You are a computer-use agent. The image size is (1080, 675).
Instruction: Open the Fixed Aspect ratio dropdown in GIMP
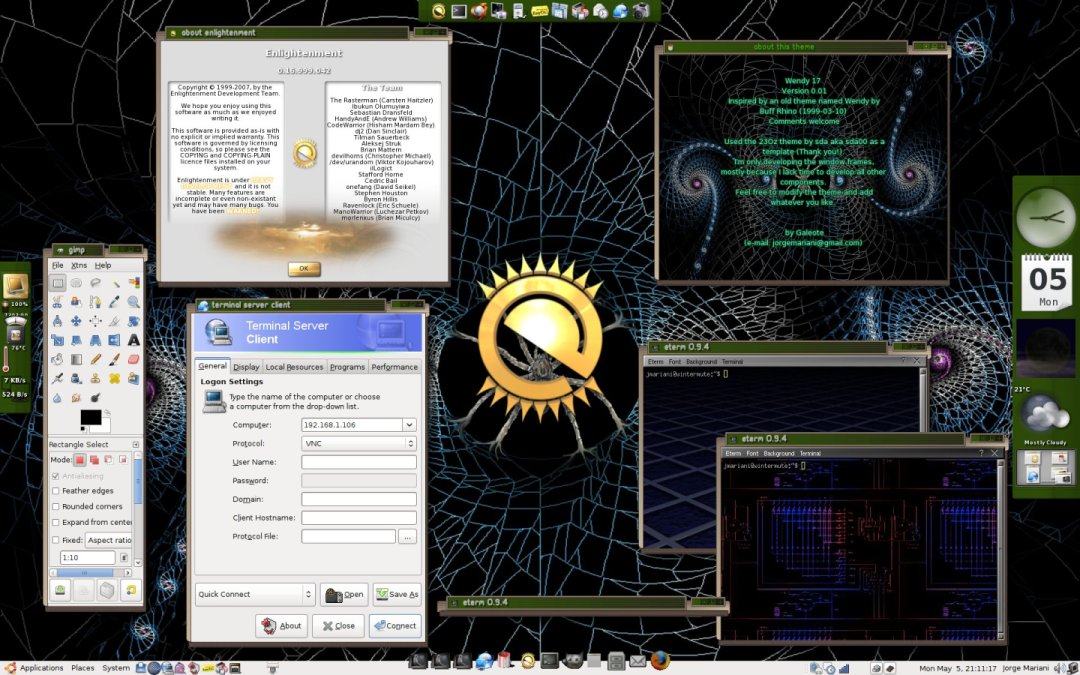pos(108,541)
